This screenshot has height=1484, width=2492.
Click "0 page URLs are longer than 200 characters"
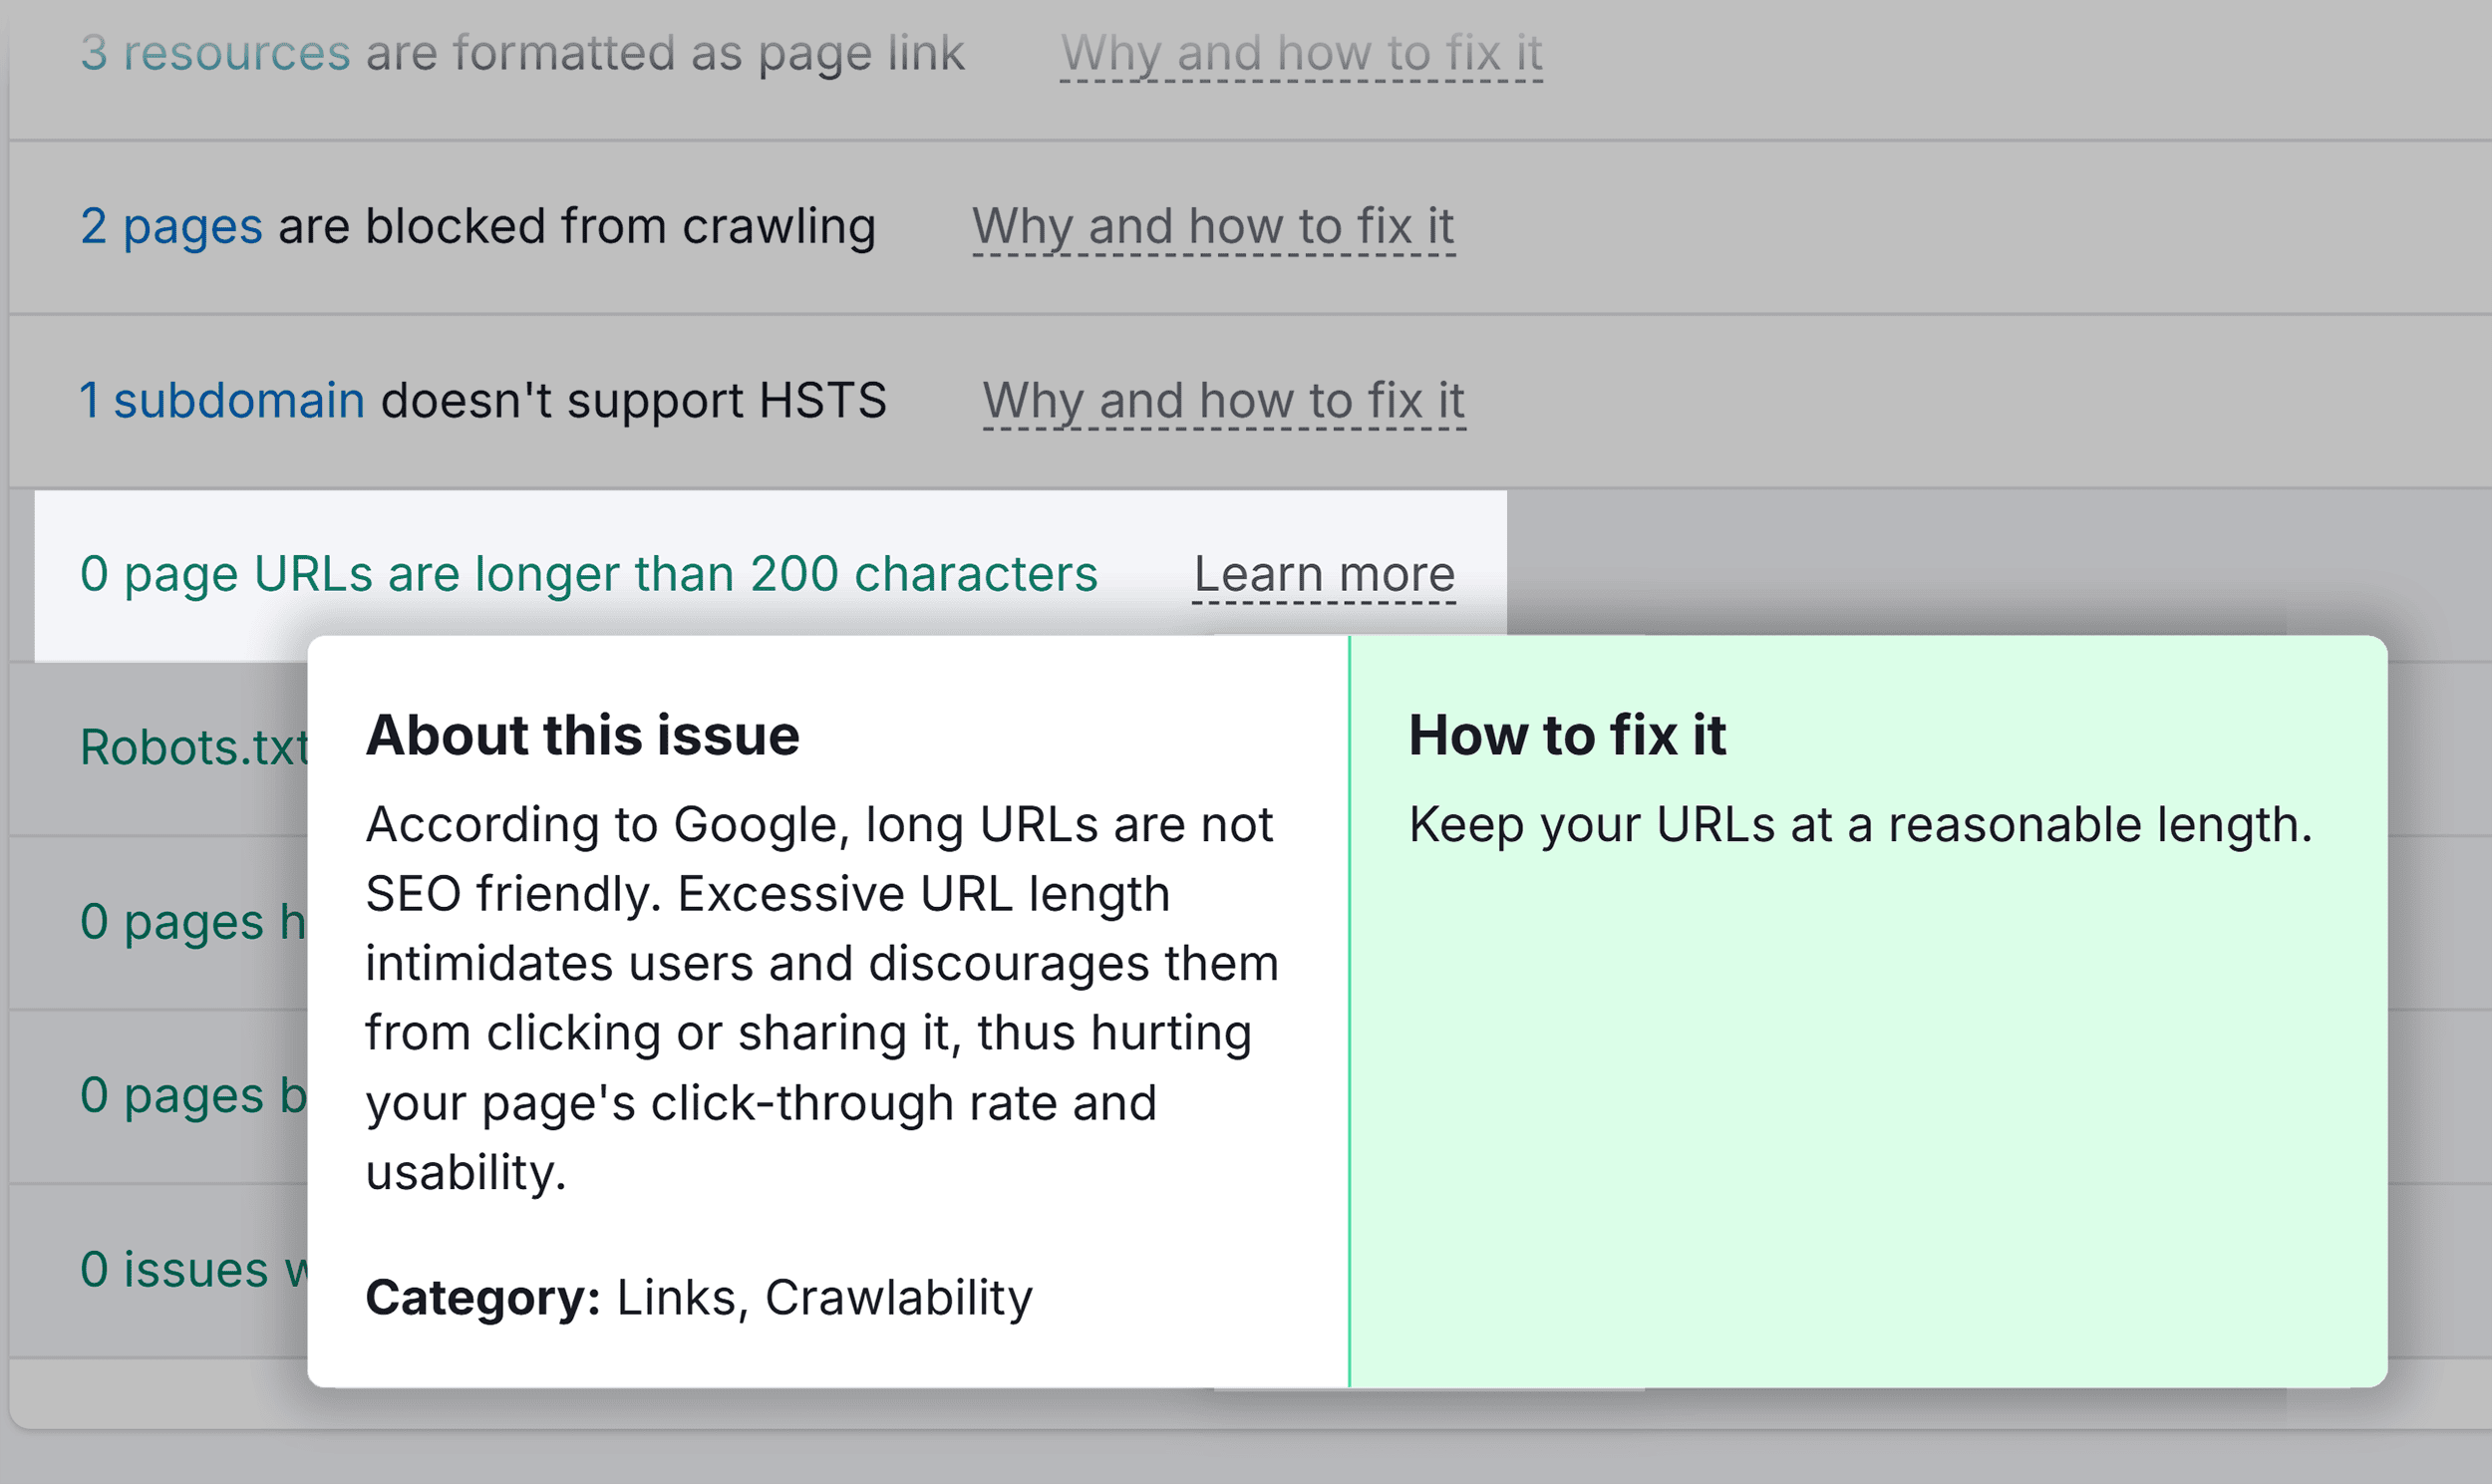pos(590,573)
